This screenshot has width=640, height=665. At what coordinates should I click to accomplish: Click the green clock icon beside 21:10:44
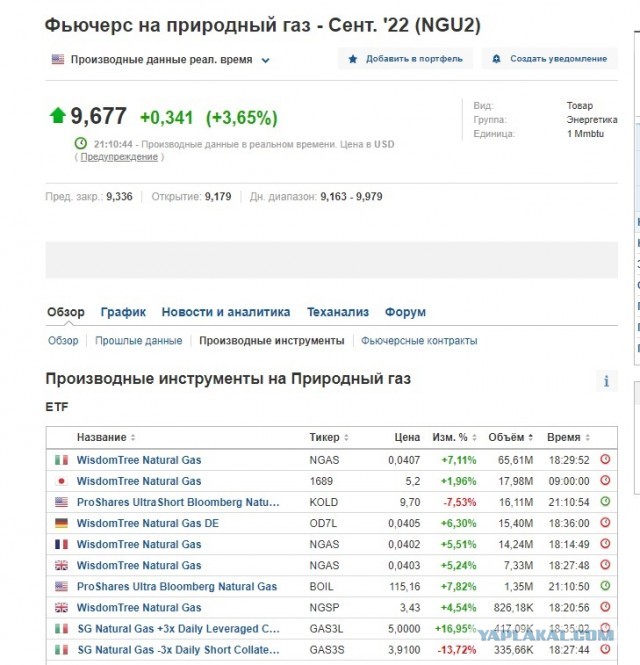[x=81, y=143]
